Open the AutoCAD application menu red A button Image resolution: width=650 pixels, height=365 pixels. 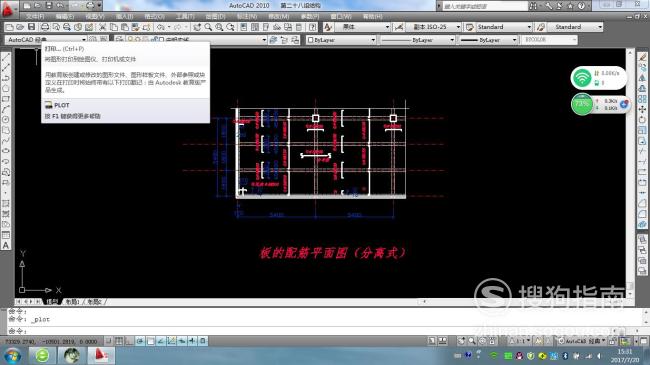8,9
